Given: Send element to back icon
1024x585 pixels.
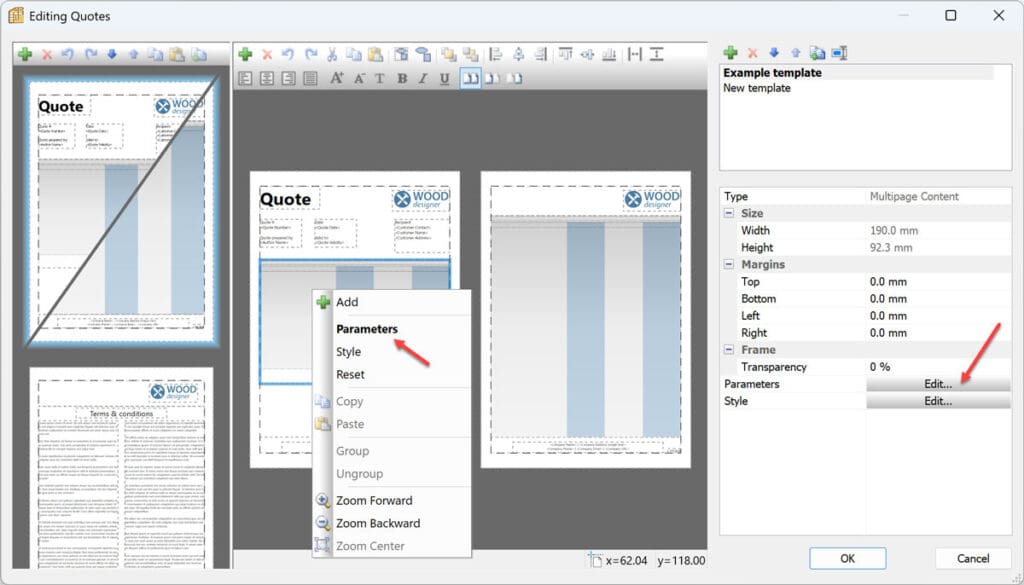Looking at the screenshot, I should 470,54.
